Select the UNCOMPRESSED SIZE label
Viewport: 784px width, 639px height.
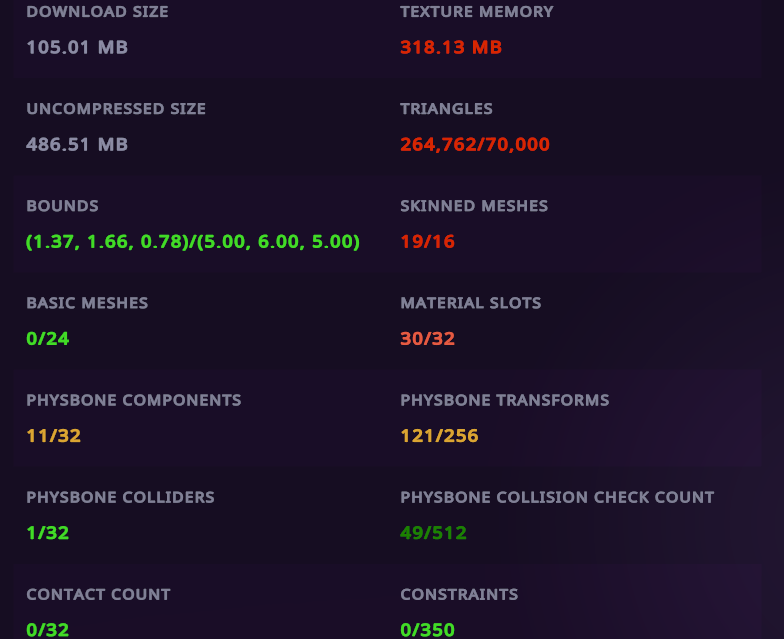pos(116,108)
